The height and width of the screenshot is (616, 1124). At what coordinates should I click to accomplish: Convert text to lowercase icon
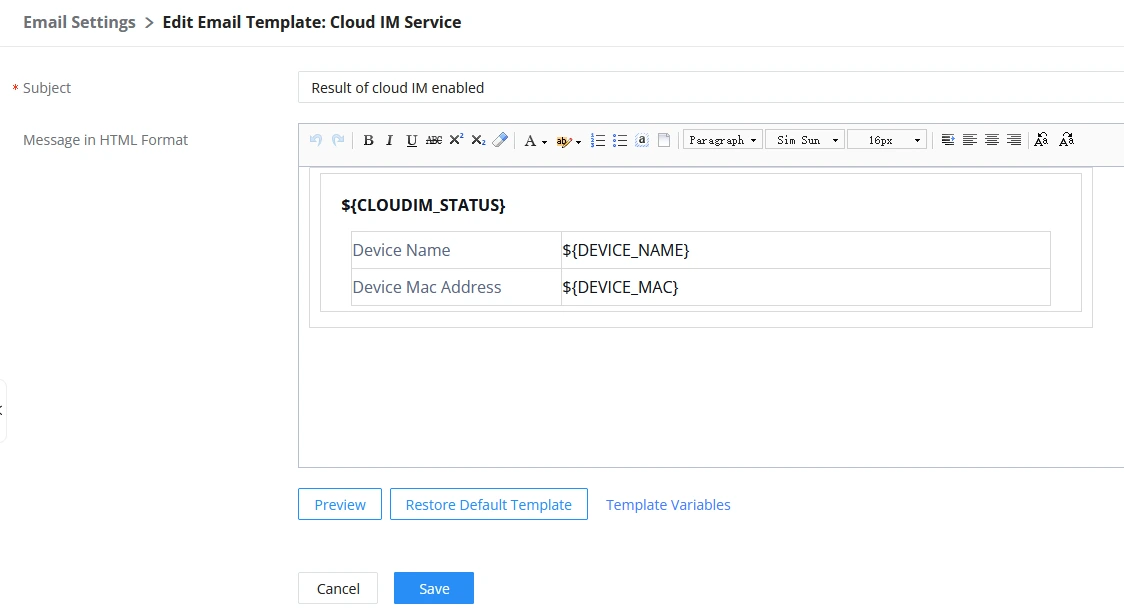[1067, 140]
